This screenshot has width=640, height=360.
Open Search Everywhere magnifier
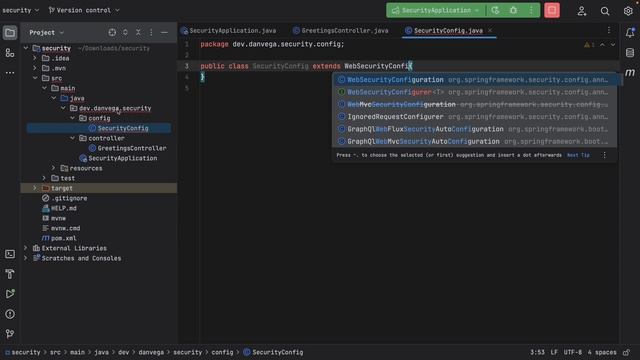[x=605, y=11]
